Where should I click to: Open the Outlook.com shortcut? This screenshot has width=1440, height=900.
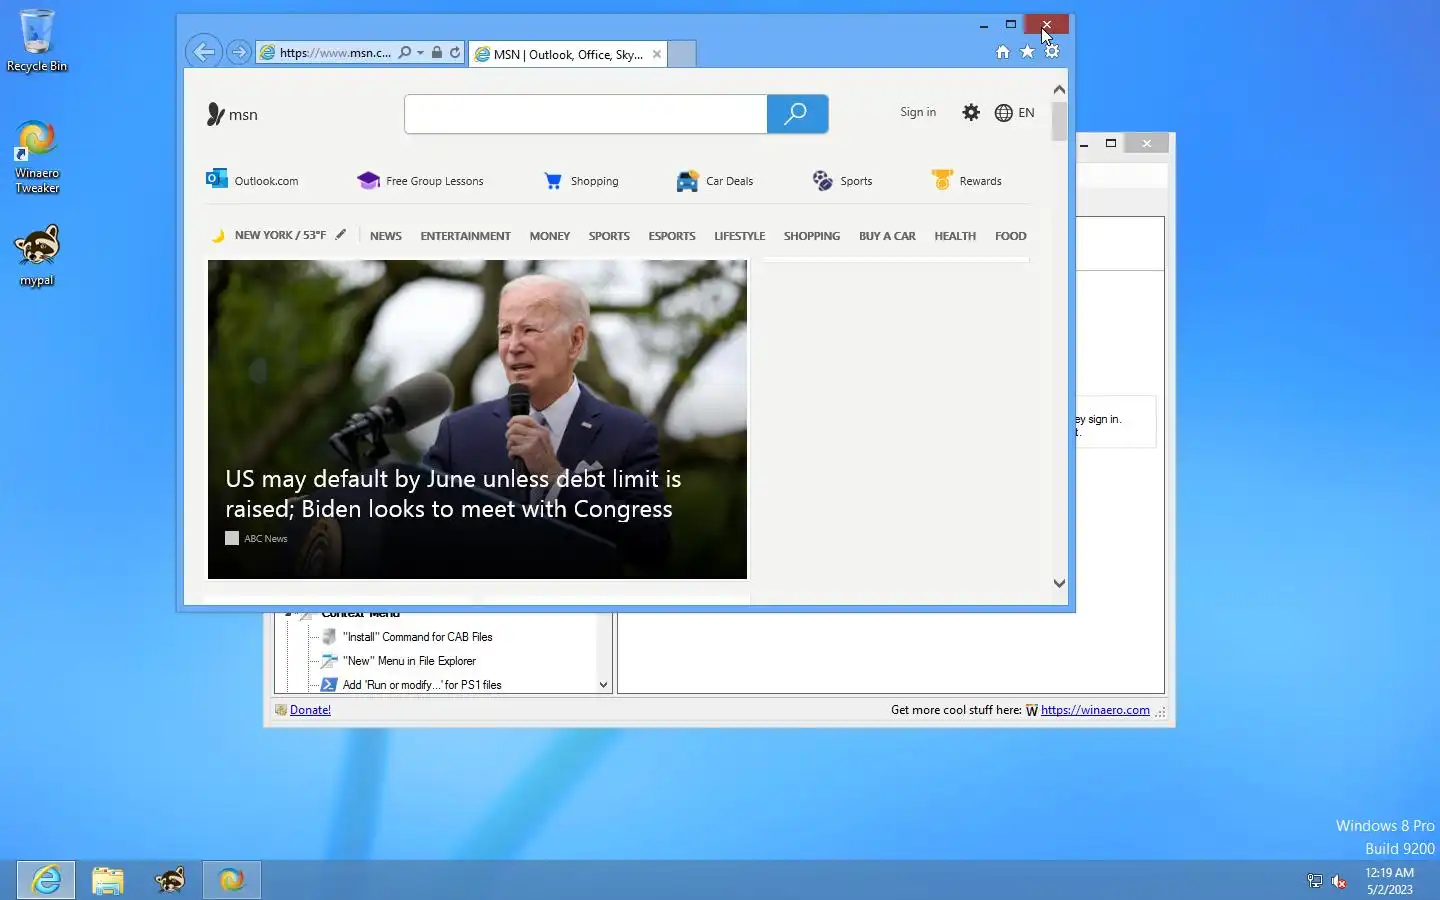(252, 181)
